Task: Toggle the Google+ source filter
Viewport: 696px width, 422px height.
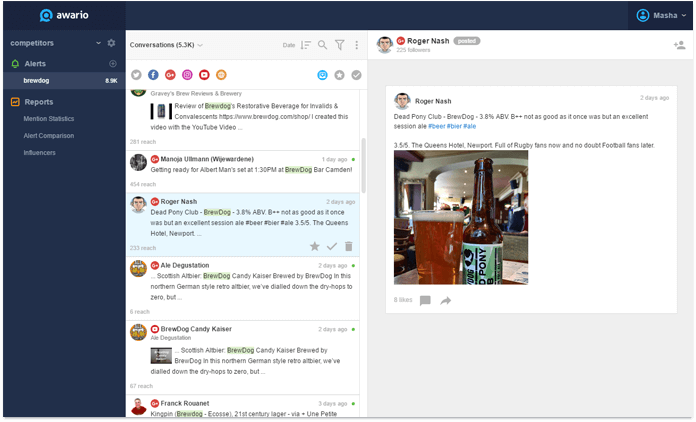Action: pyautogui.click(x=170, y=75)
